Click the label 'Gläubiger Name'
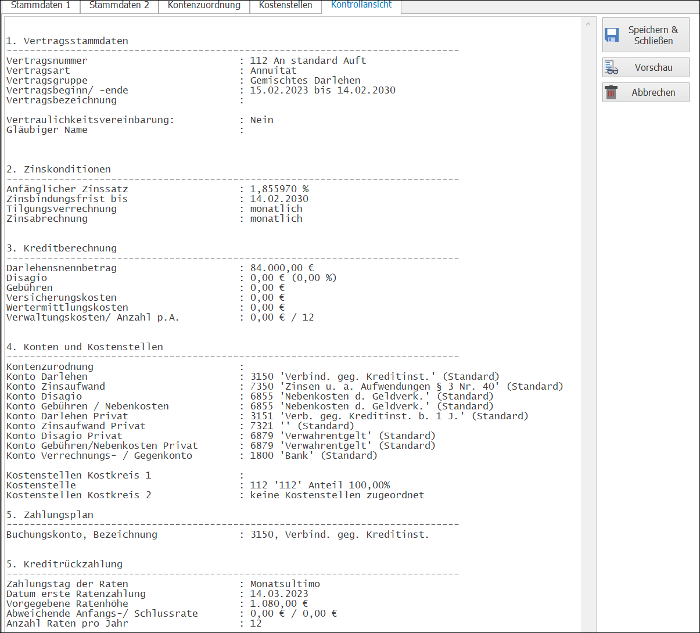The width and height of the screenshot is (700, 633). pos(47,130)
